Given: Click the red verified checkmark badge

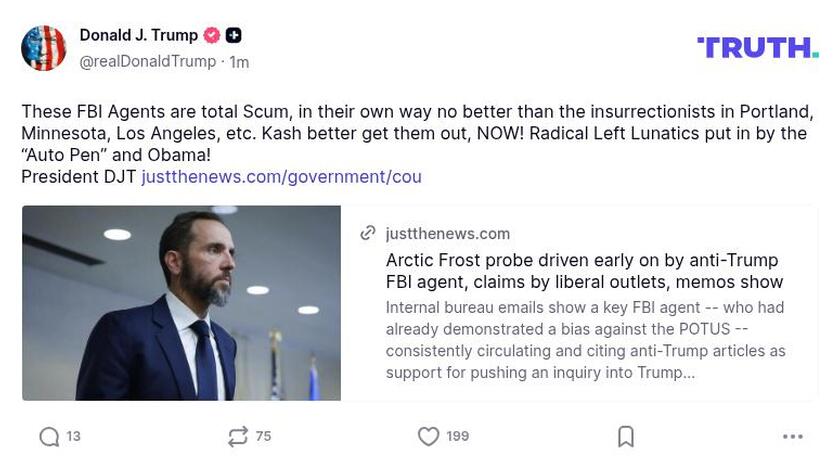Looking at the screenshot, I should click(x=212, y=35).
